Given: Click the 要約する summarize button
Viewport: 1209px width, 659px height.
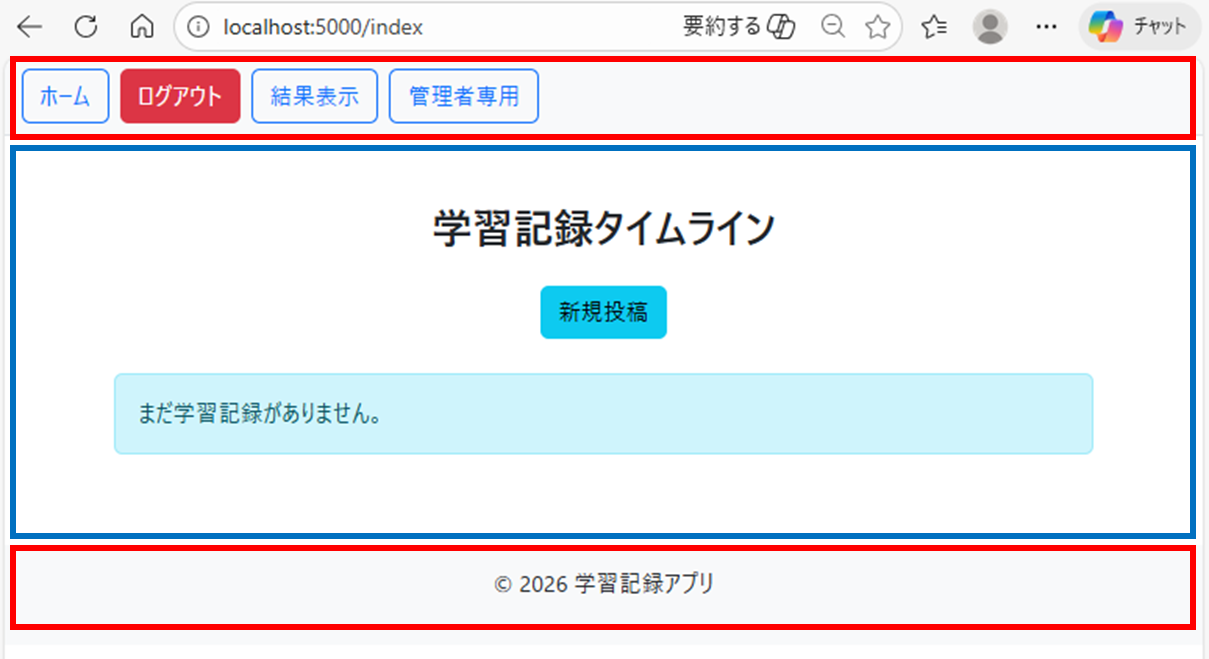Looking at the screenshot, I should coord(738,27).
